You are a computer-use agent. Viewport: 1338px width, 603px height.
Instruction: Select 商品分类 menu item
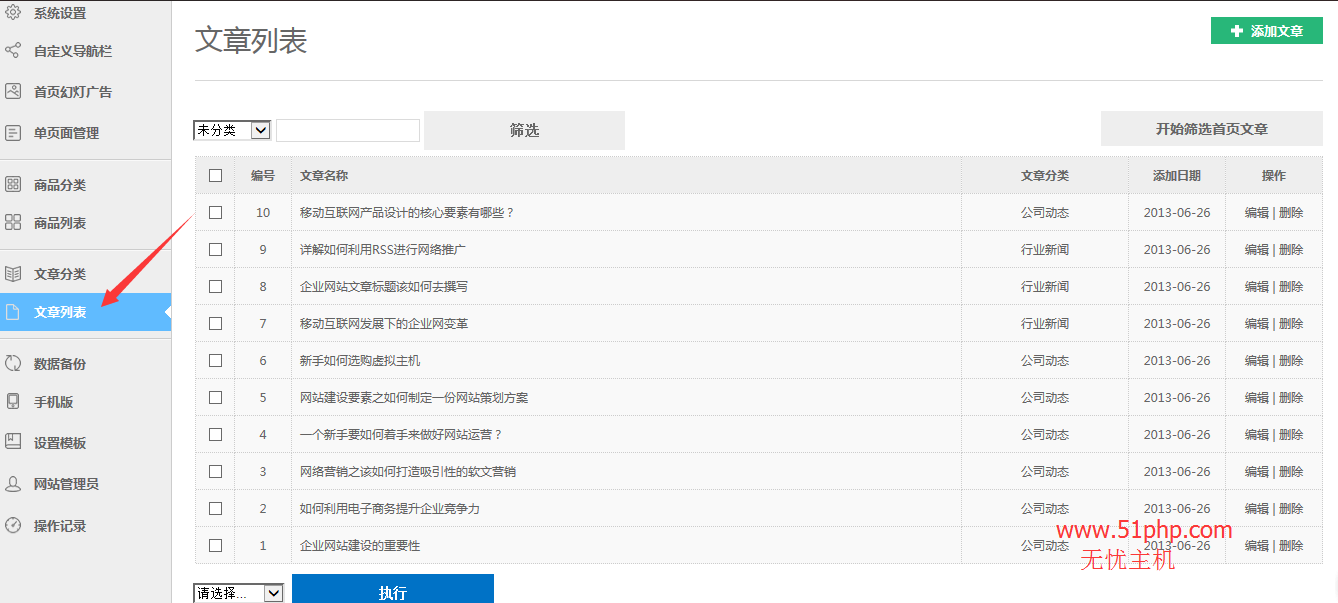click(60, 185)
